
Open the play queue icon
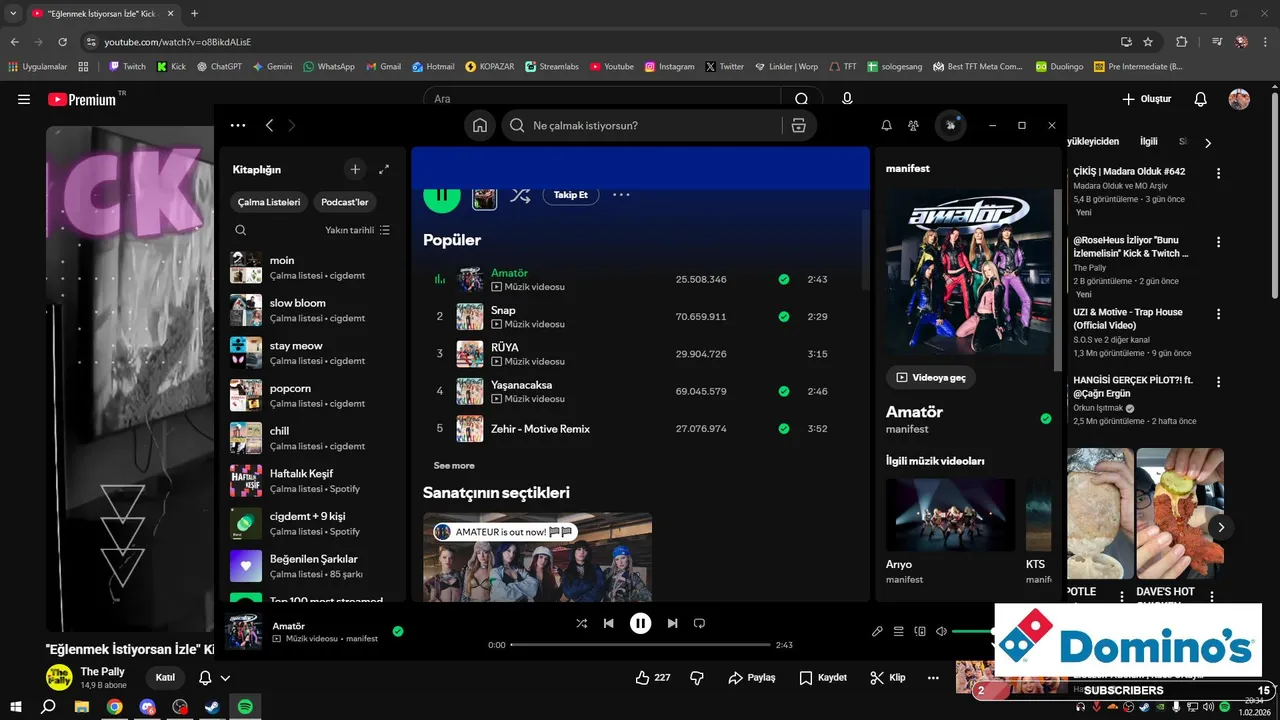click(x=898, y=632)
